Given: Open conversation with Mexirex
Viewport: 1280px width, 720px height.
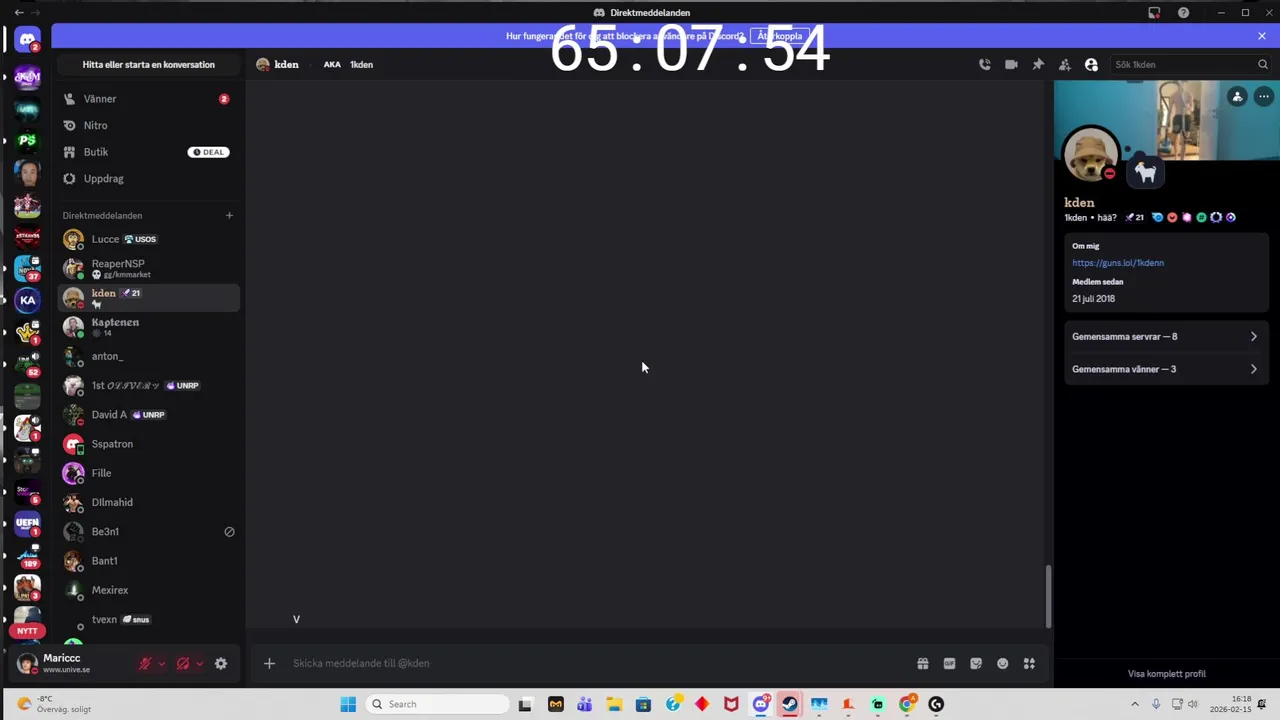Looking at the screenshot, I should [148, 590].
